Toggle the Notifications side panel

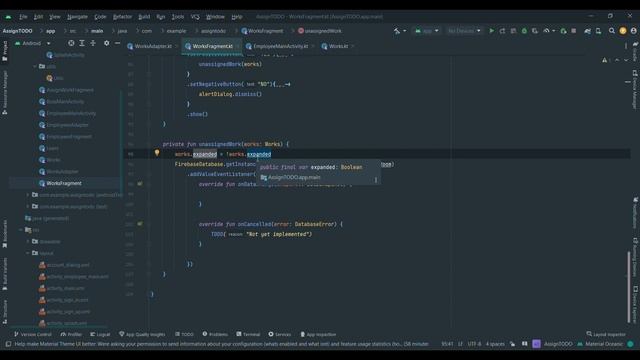(635, 213)
